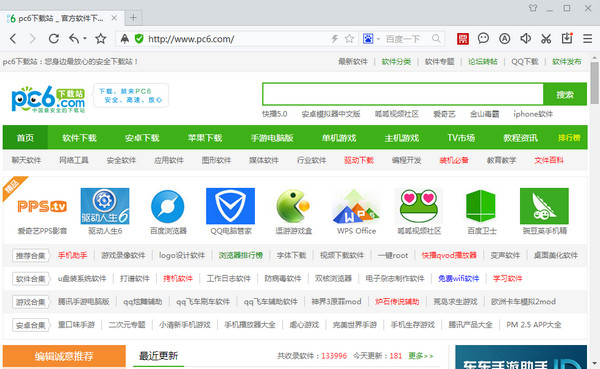Click the PM 2.5 APP大全 link
Image resolution: width=600 pixels, height=369 pixels.
pyautogui.click(x=534, y=325)
